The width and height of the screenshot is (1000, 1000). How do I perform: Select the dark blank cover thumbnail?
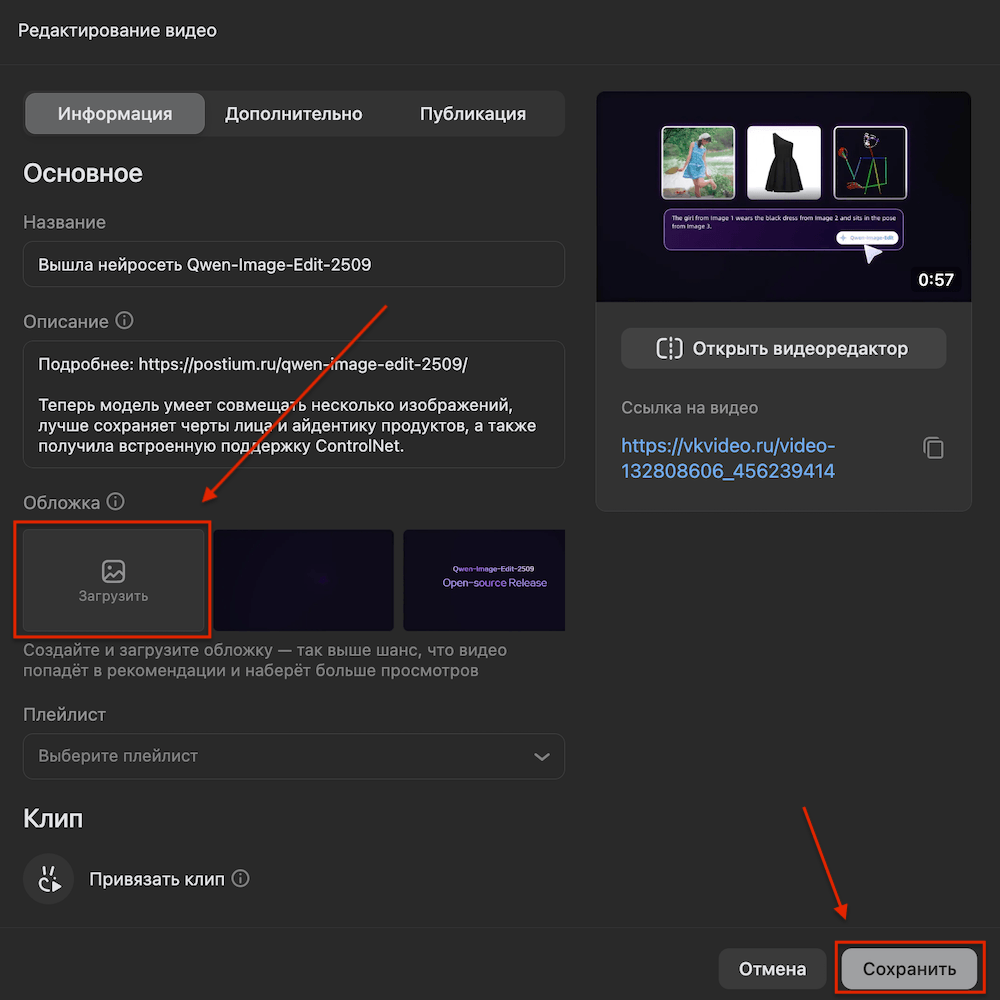pos(304,580)
